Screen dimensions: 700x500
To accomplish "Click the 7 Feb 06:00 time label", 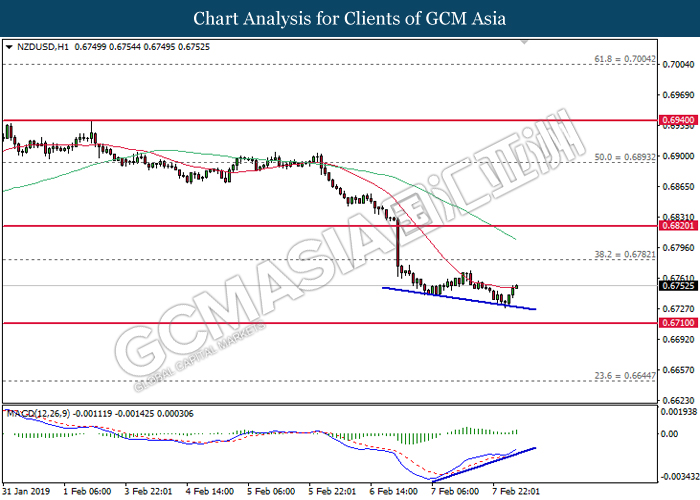I will (x=455, y=491).
